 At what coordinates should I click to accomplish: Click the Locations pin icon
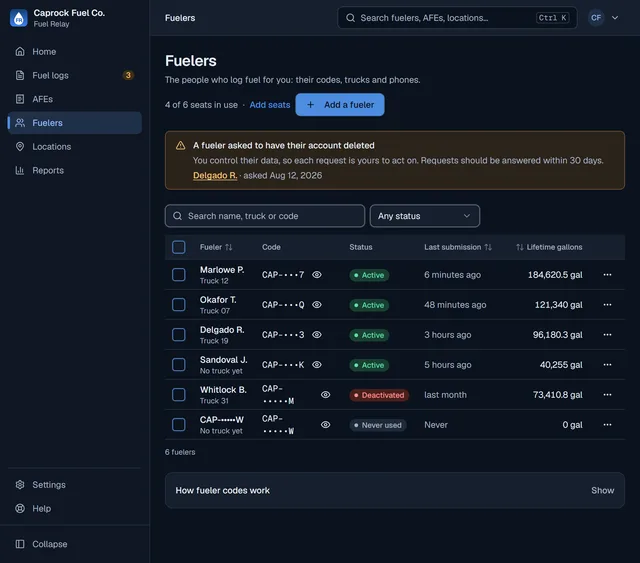click(20, 147)
